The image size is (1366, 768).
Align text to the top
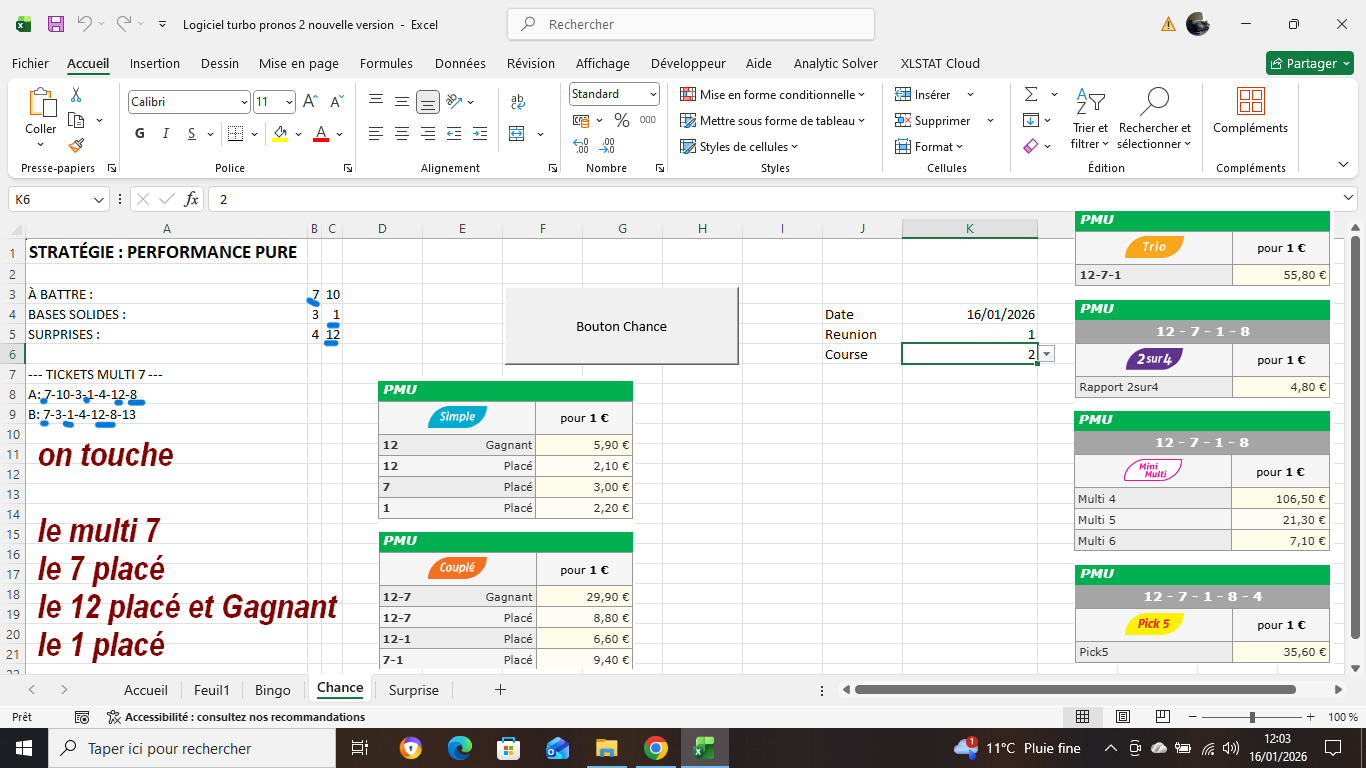(376, 101)
